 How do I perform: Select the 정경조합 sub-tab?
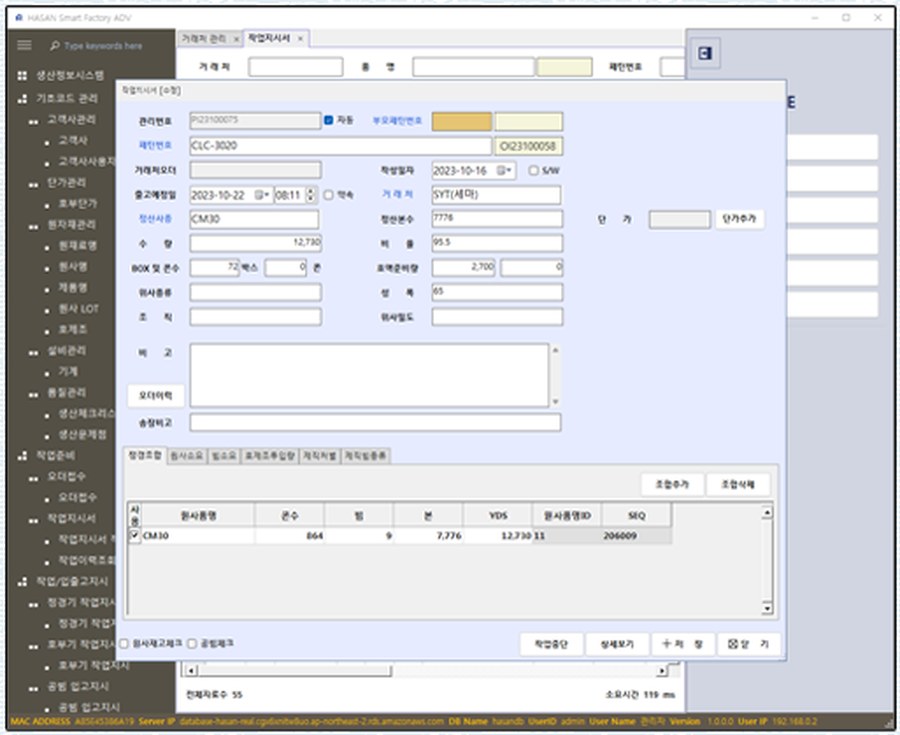pos(145,455)
